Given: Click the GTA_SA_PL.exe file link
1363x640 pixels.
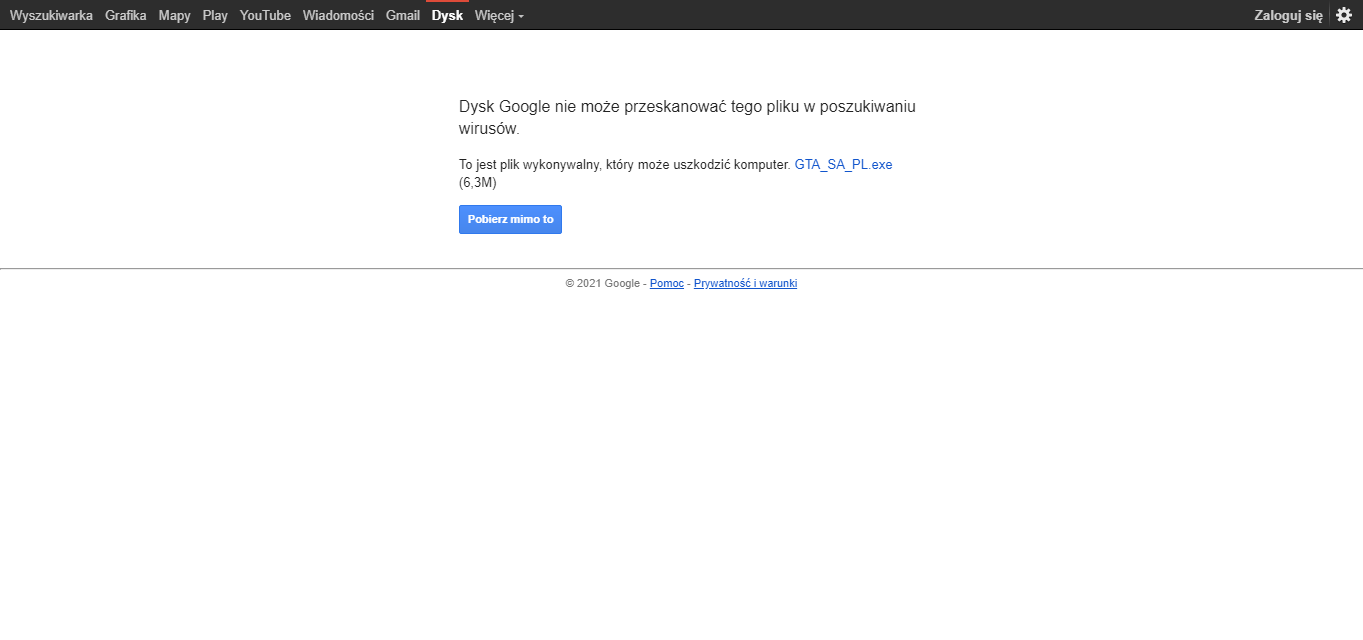Looking at the screenshot, I should [843, 165].
